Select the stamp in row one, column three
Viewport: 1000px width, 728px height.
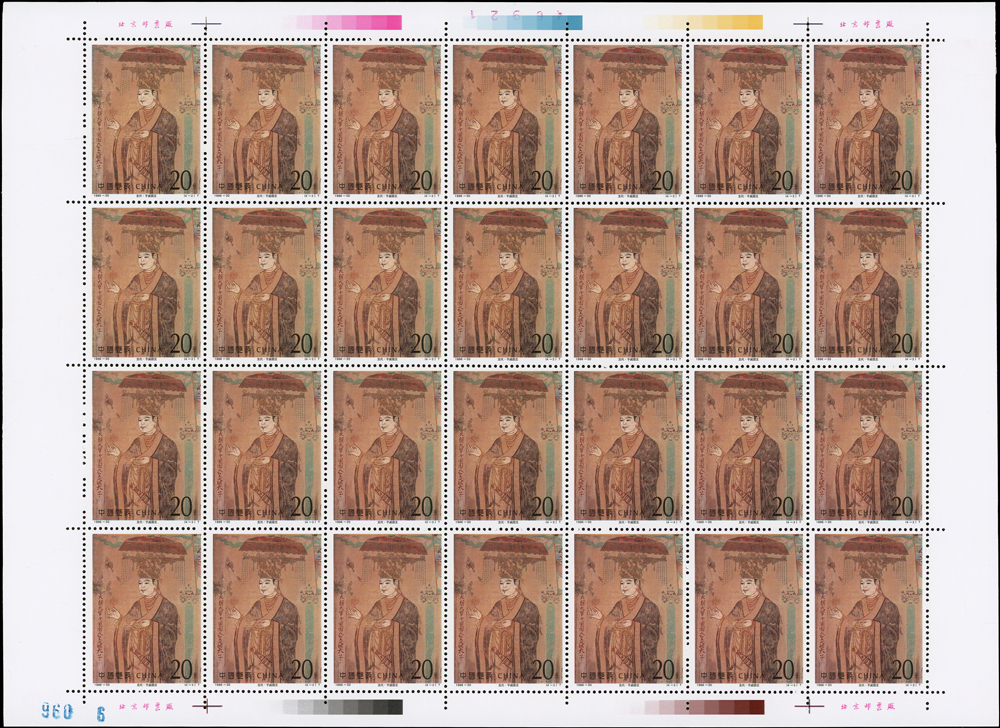[x=387, y=120]
